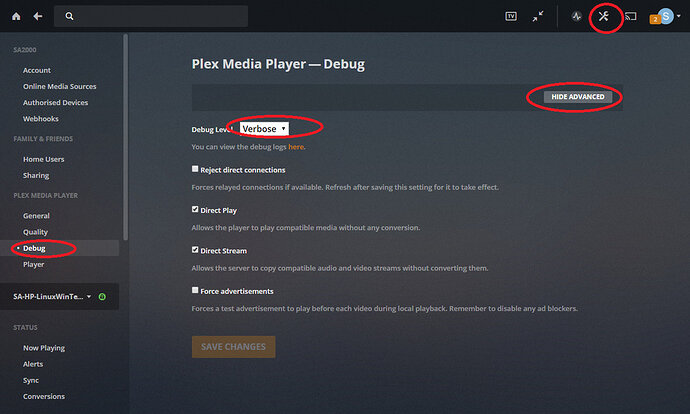Image resolution: width=690 pixels, height=414 pixels.
Task: Click the Hide Advanced button
Action: click(578, 97)
